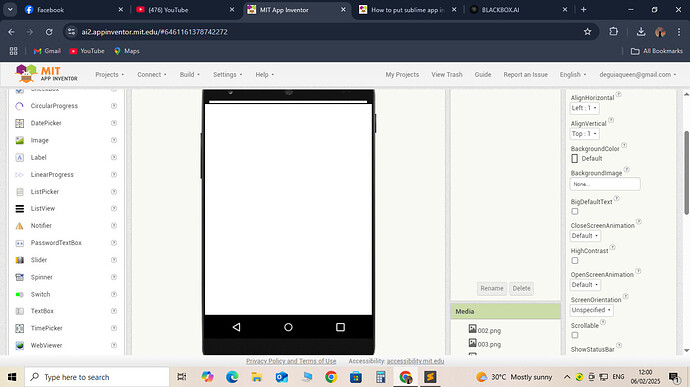Screen dimensions: 690x387
Task: Pick the Slider component icon
Action: click(19, 260)
